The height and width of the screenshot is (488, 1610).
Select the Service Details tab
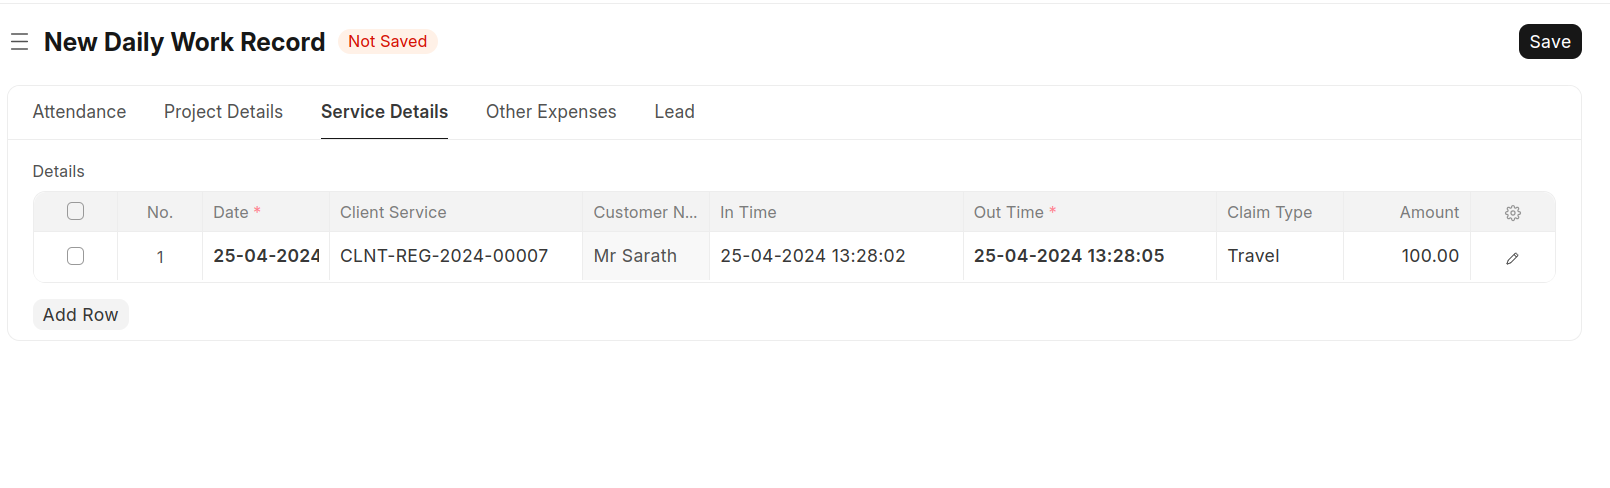click(384, 112)
